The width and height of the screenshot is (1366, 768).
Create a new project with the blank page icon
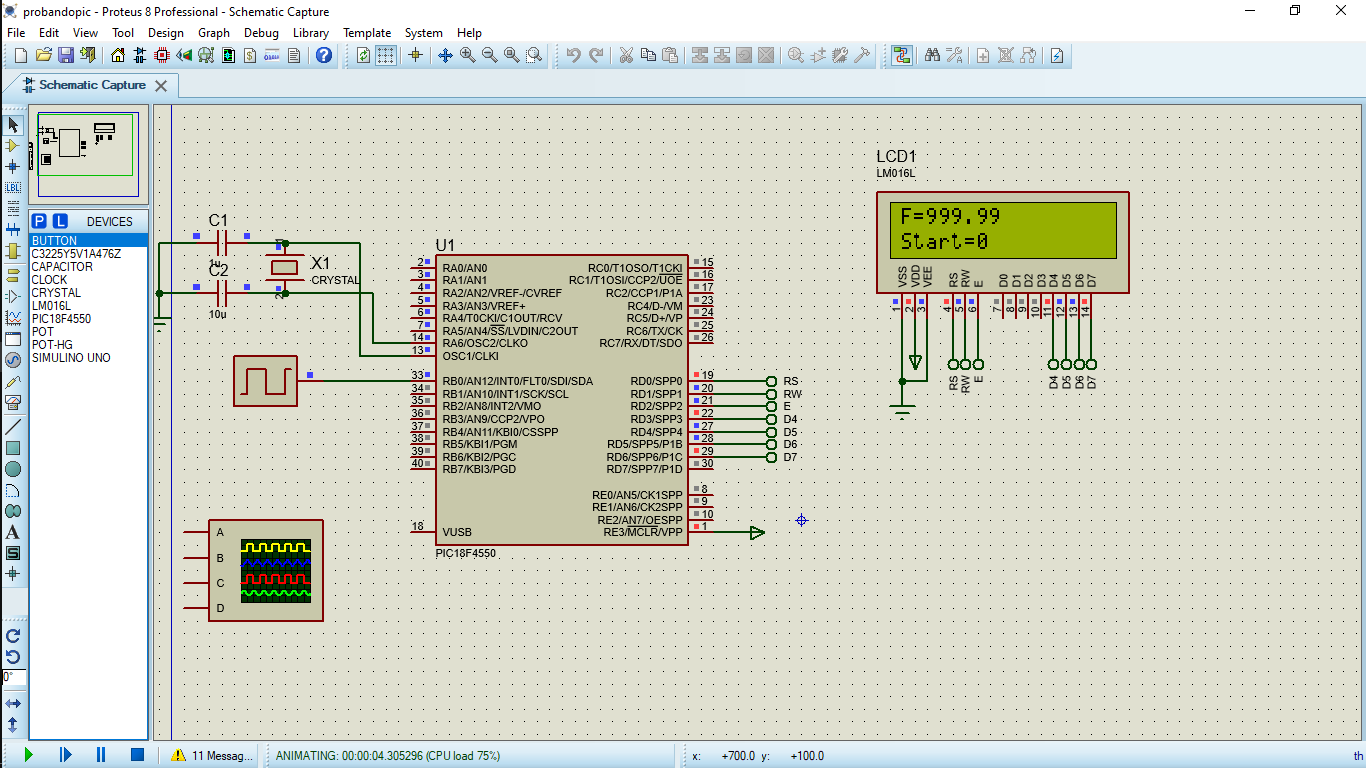21,55
